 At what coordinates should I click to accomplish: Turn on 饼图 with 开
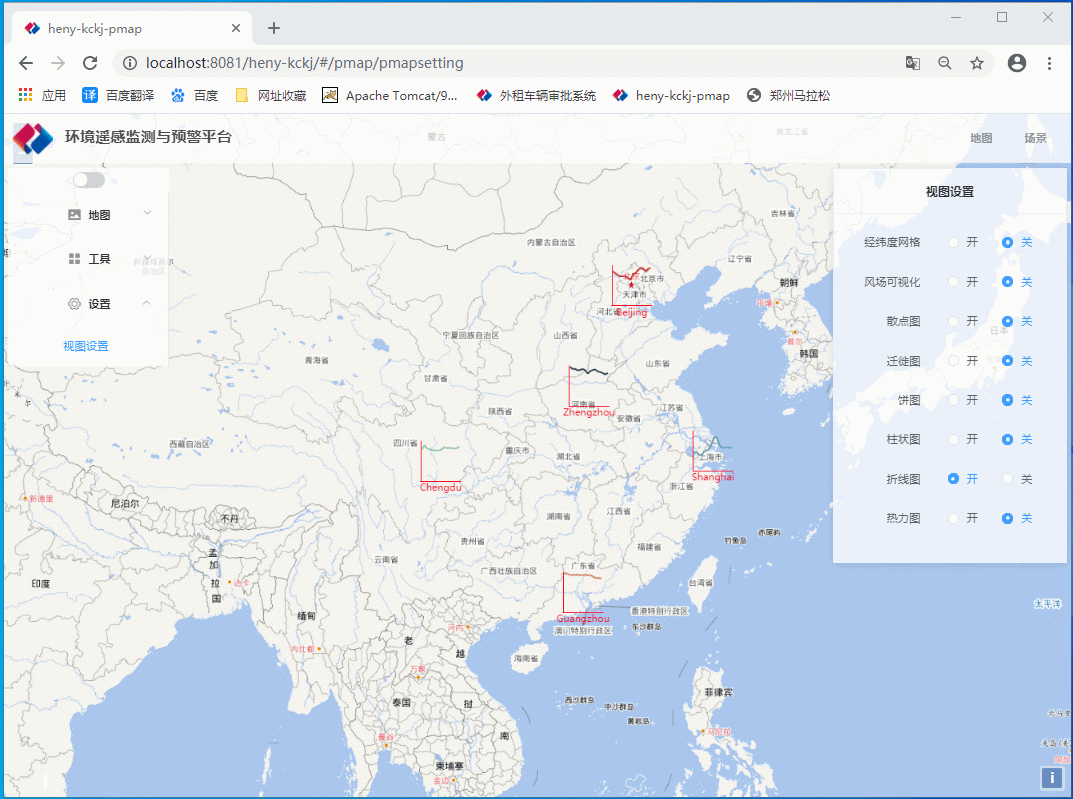(x=963, y=400)
